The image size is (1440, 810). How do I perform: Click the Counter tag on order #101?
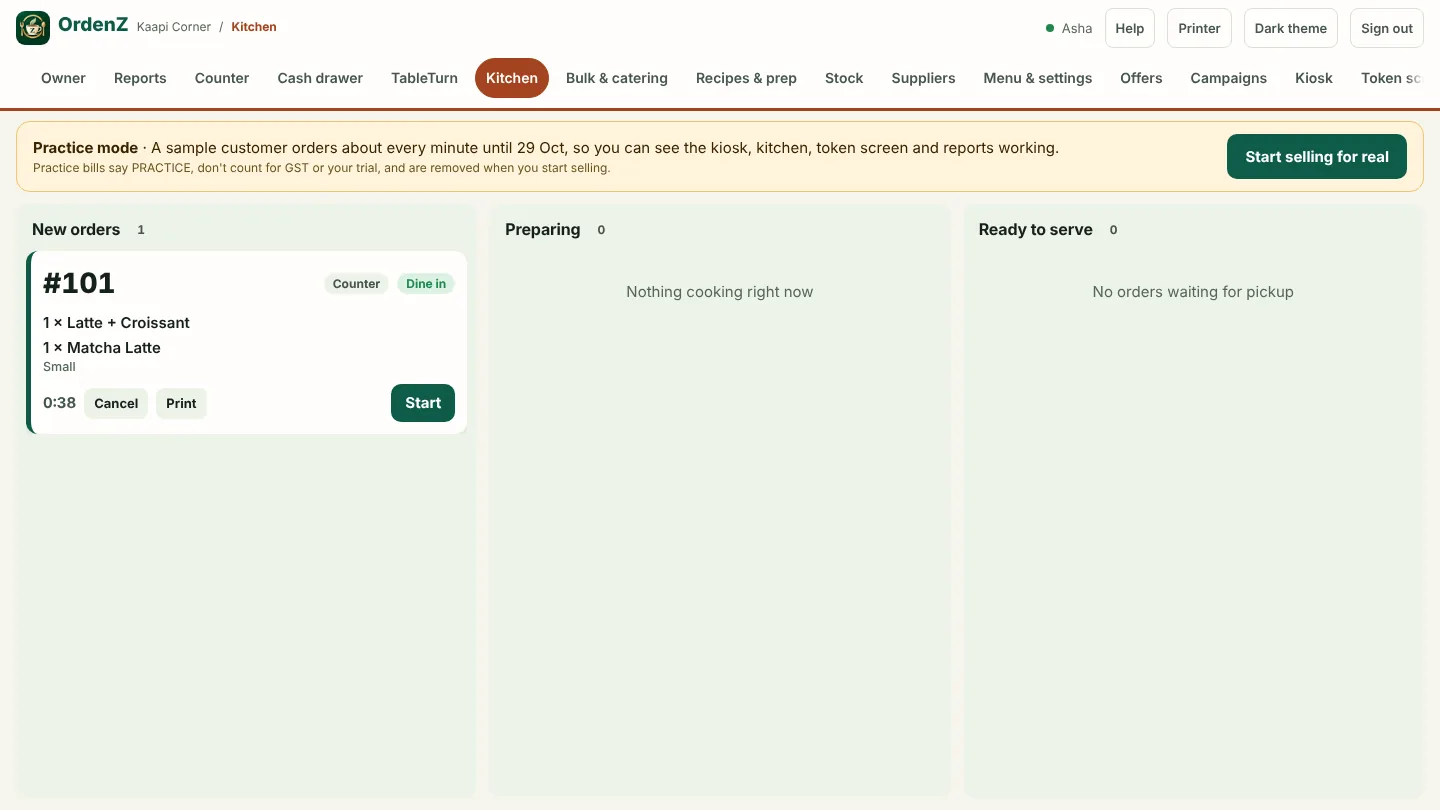(x=356, y=284)
